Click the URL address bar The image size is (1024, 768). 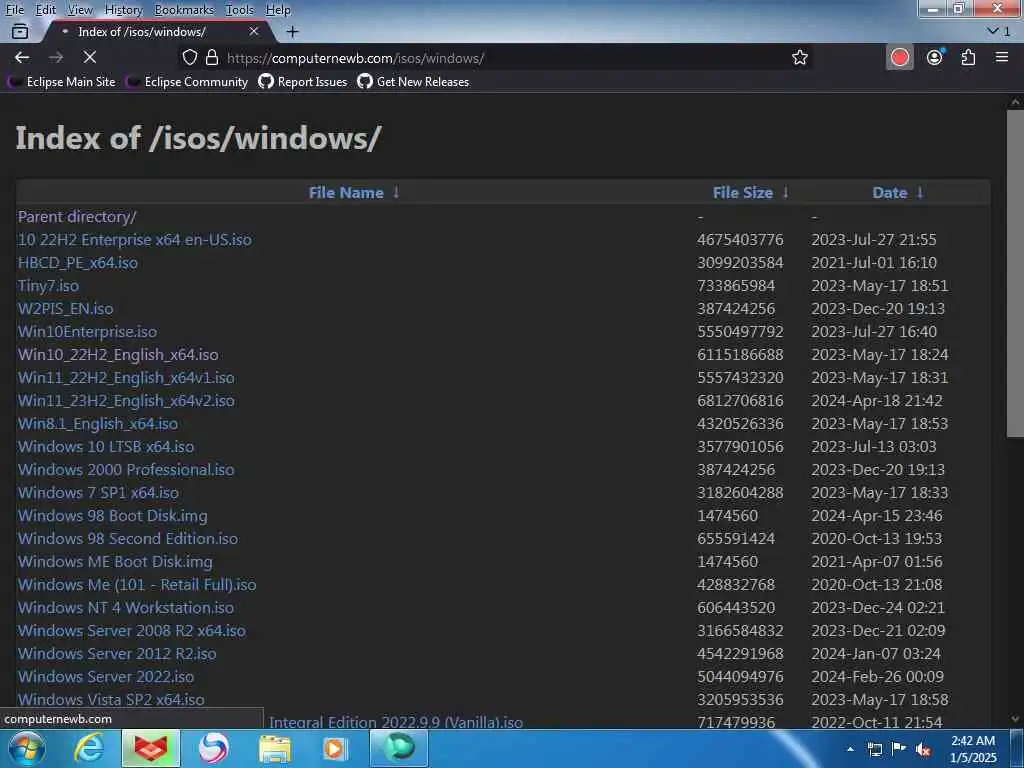[x=496, y=57]
